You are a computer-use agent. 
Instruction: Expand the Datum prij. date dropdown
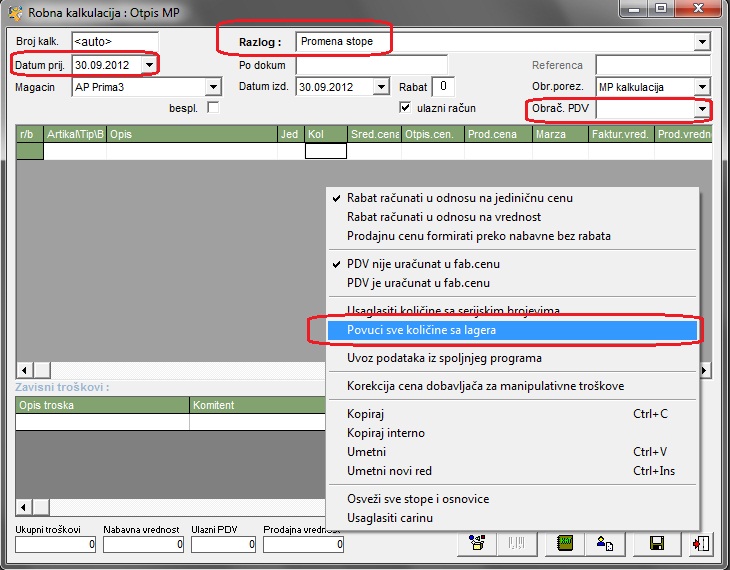[150, 65]
